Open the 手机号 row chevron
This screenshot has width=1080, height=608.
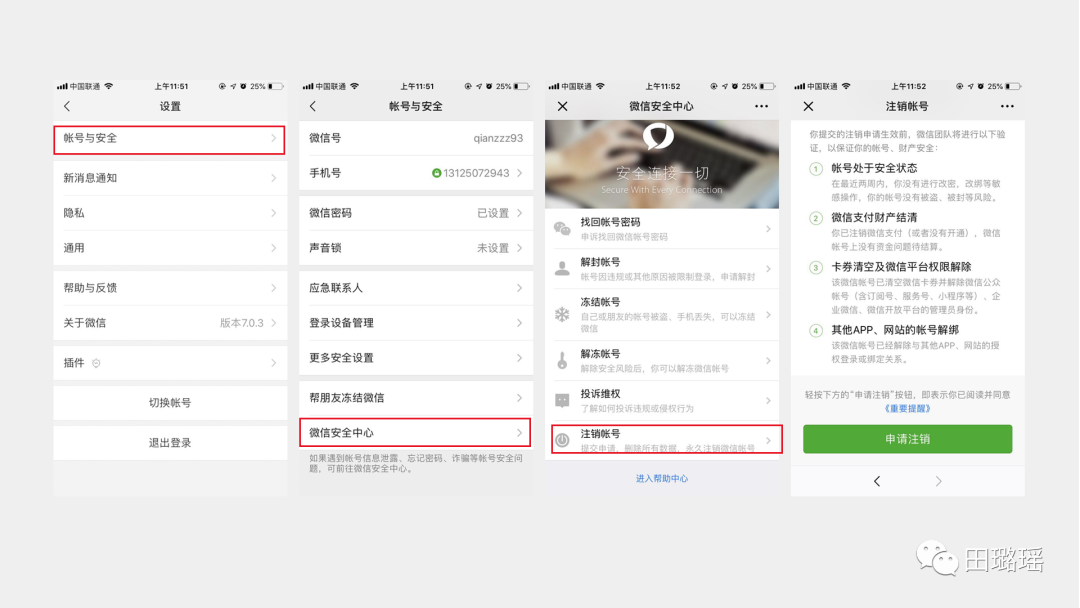[519, 173]
